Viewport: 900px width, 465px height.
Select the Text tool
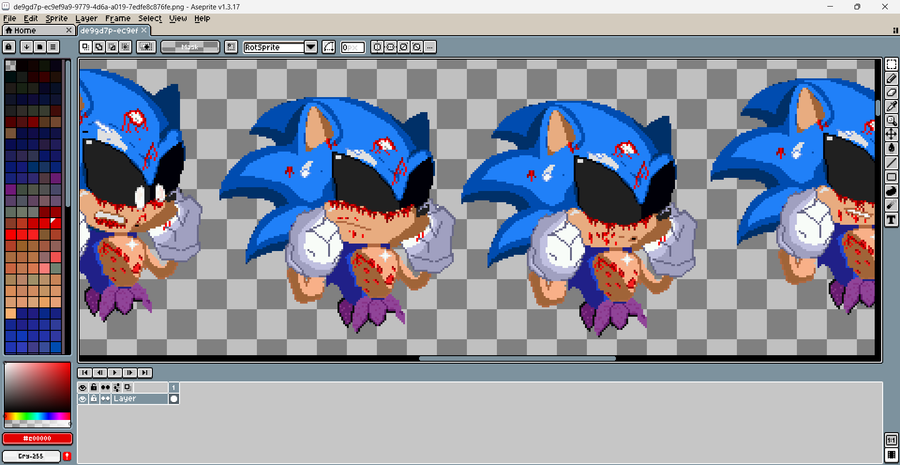point(891,219)
